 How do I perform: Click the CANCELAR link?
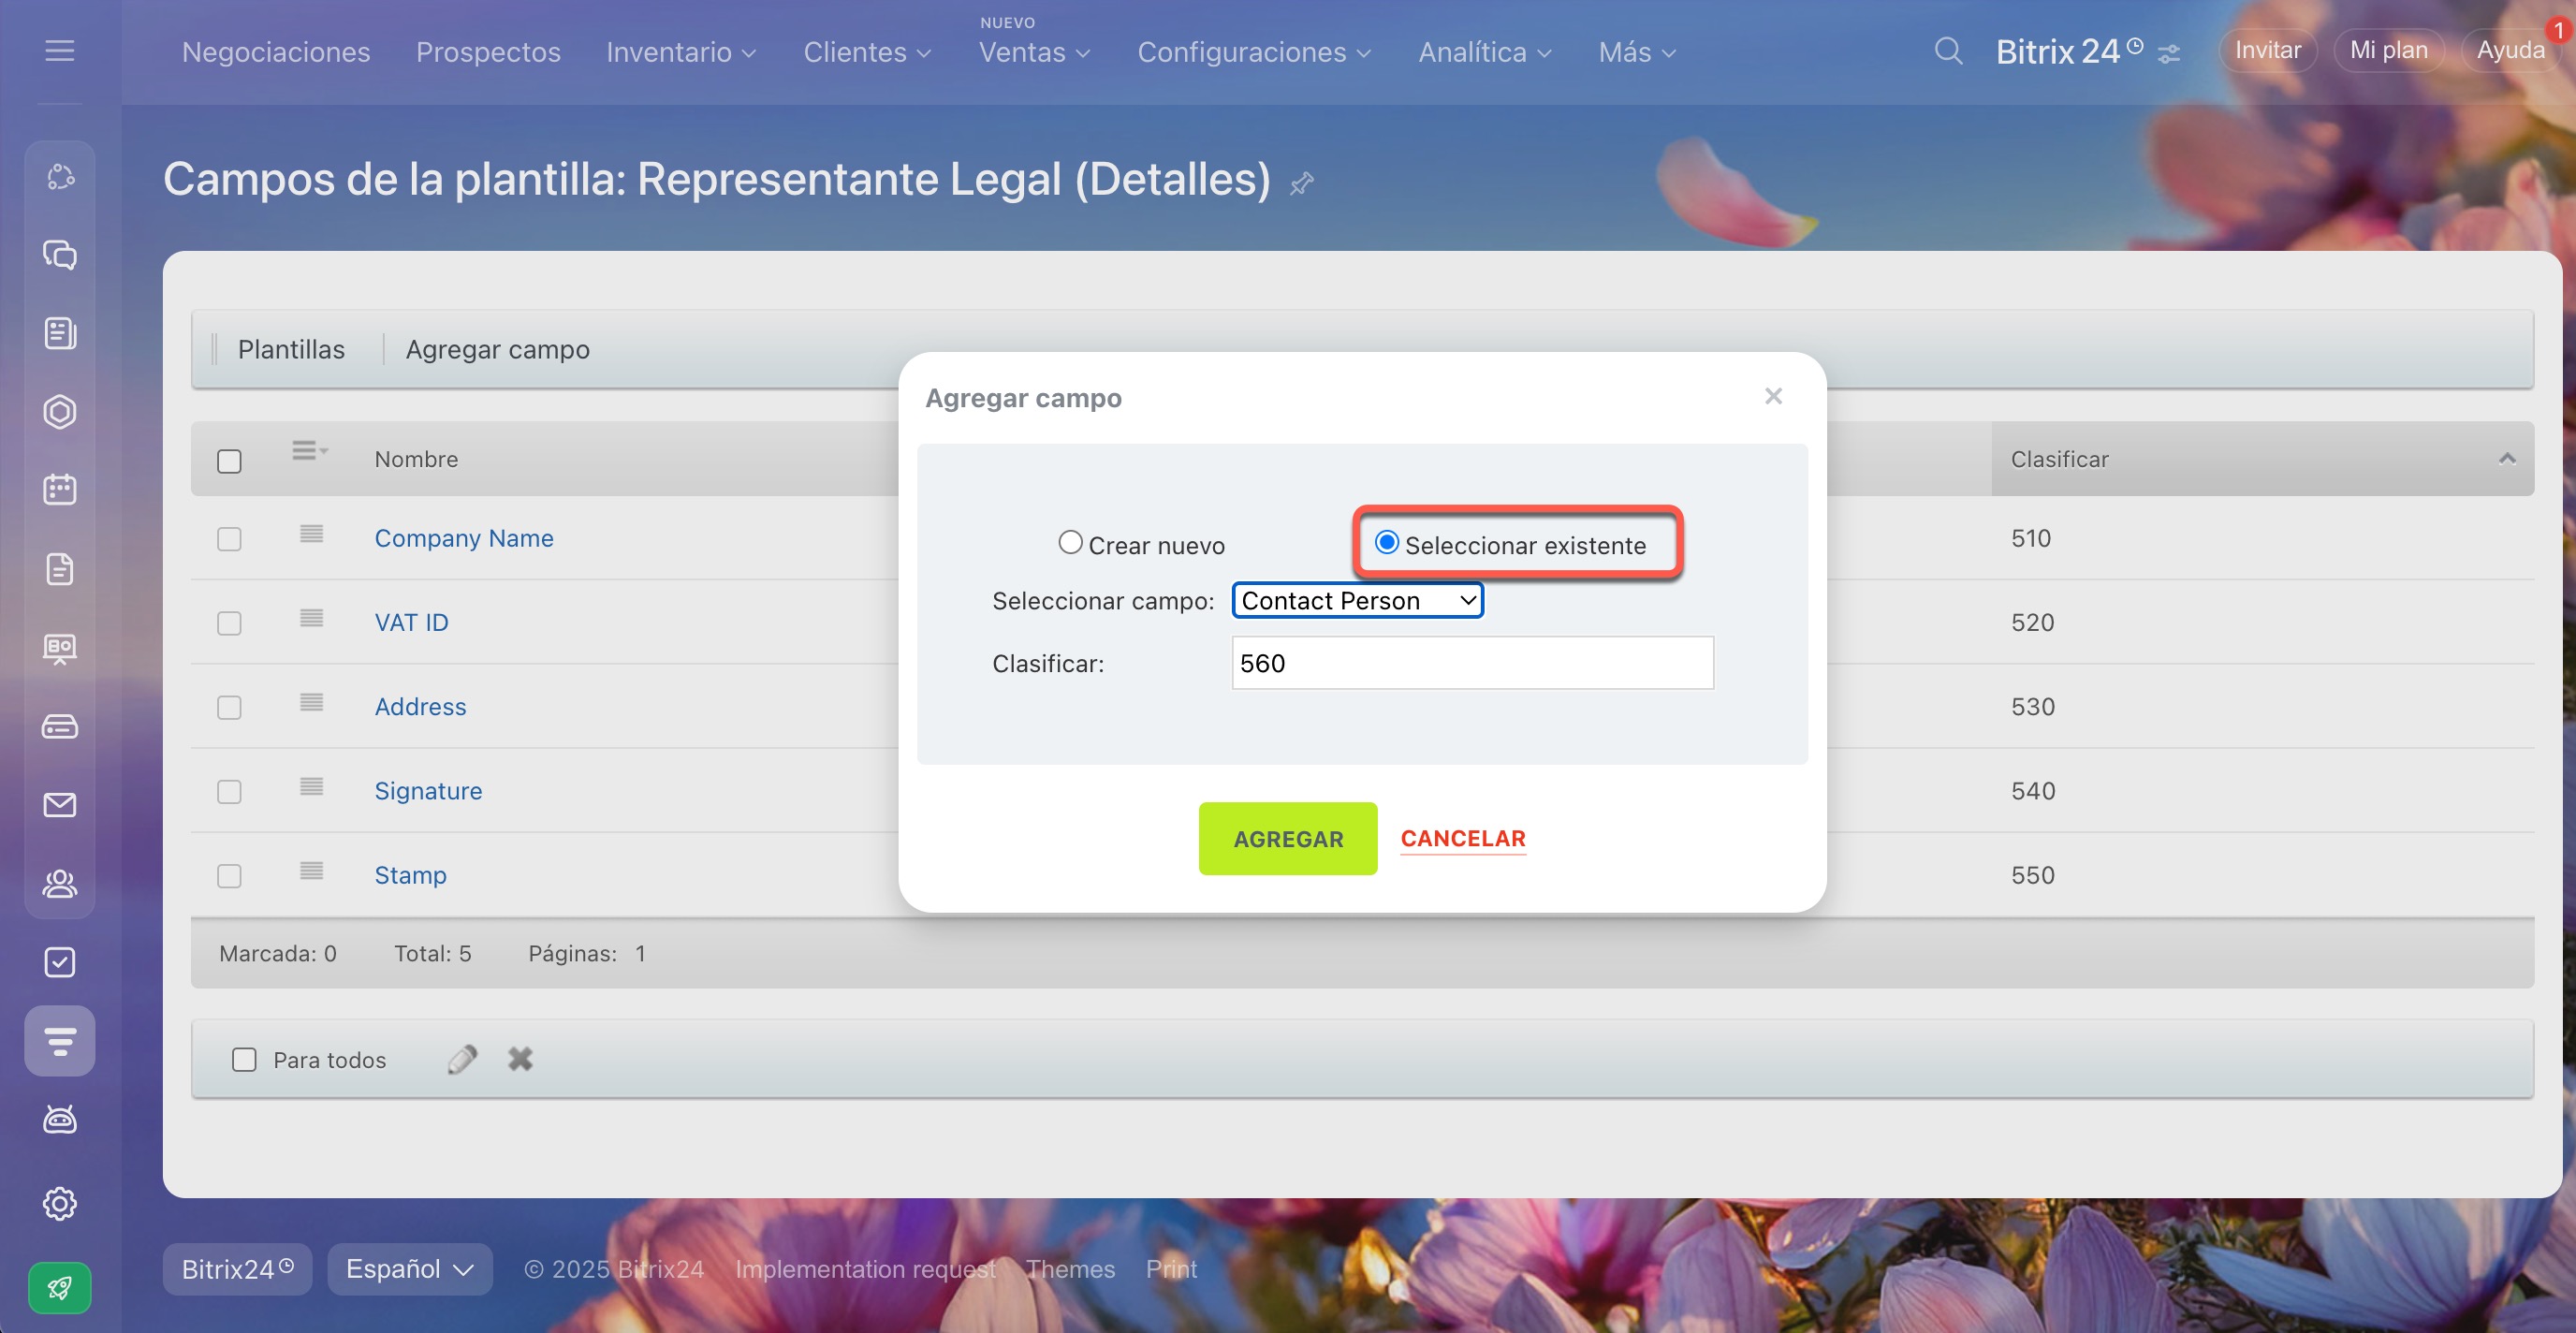[x=1463, y=839]
